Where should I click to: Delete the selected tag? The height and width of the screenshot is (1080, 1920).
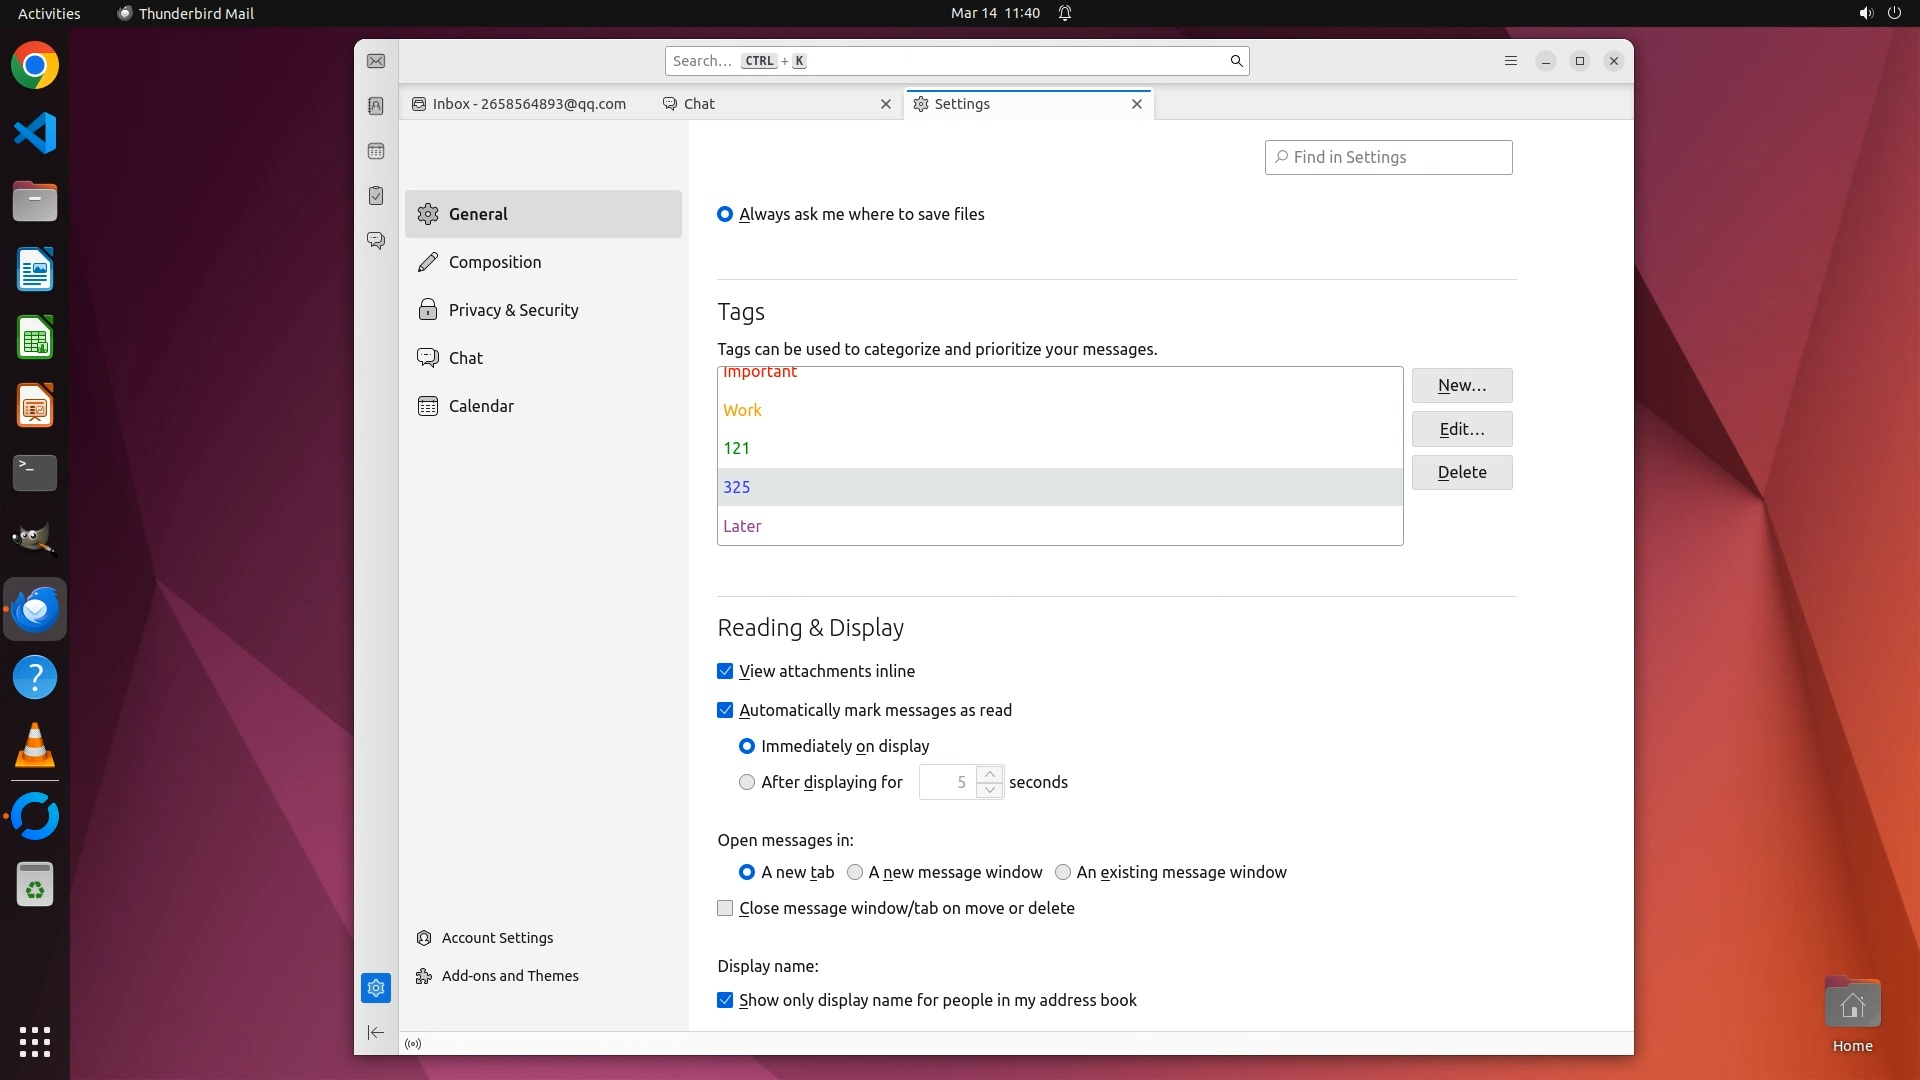(x=1461, y=473)
